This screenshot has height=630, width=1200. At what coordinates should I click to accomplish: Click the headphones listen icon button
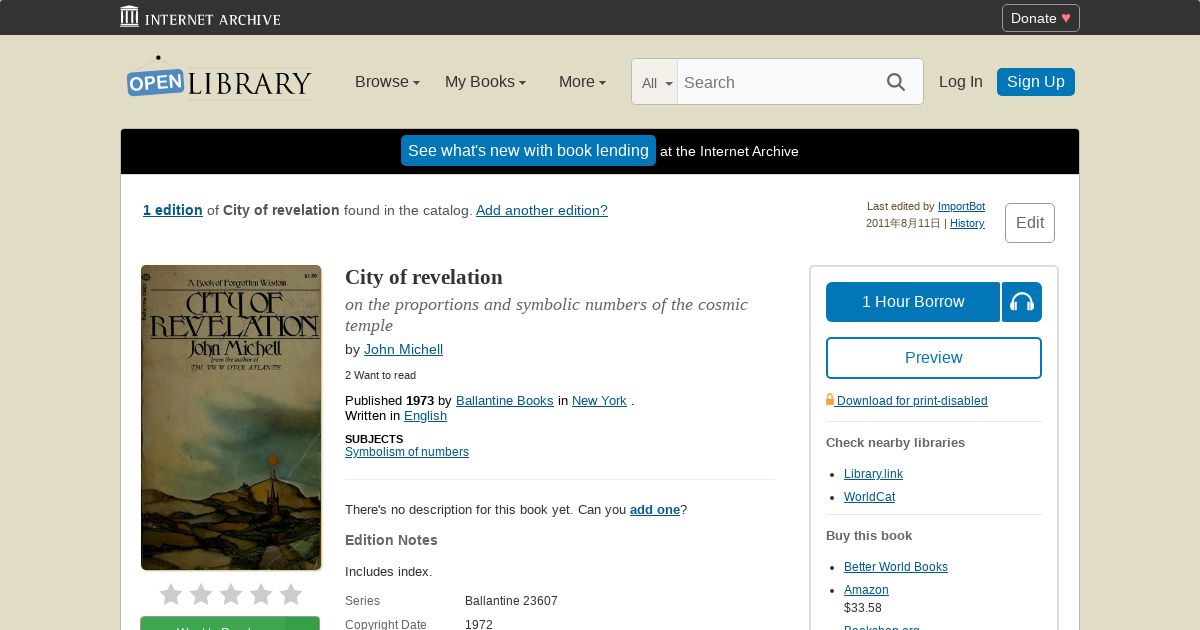[1022, 302]
